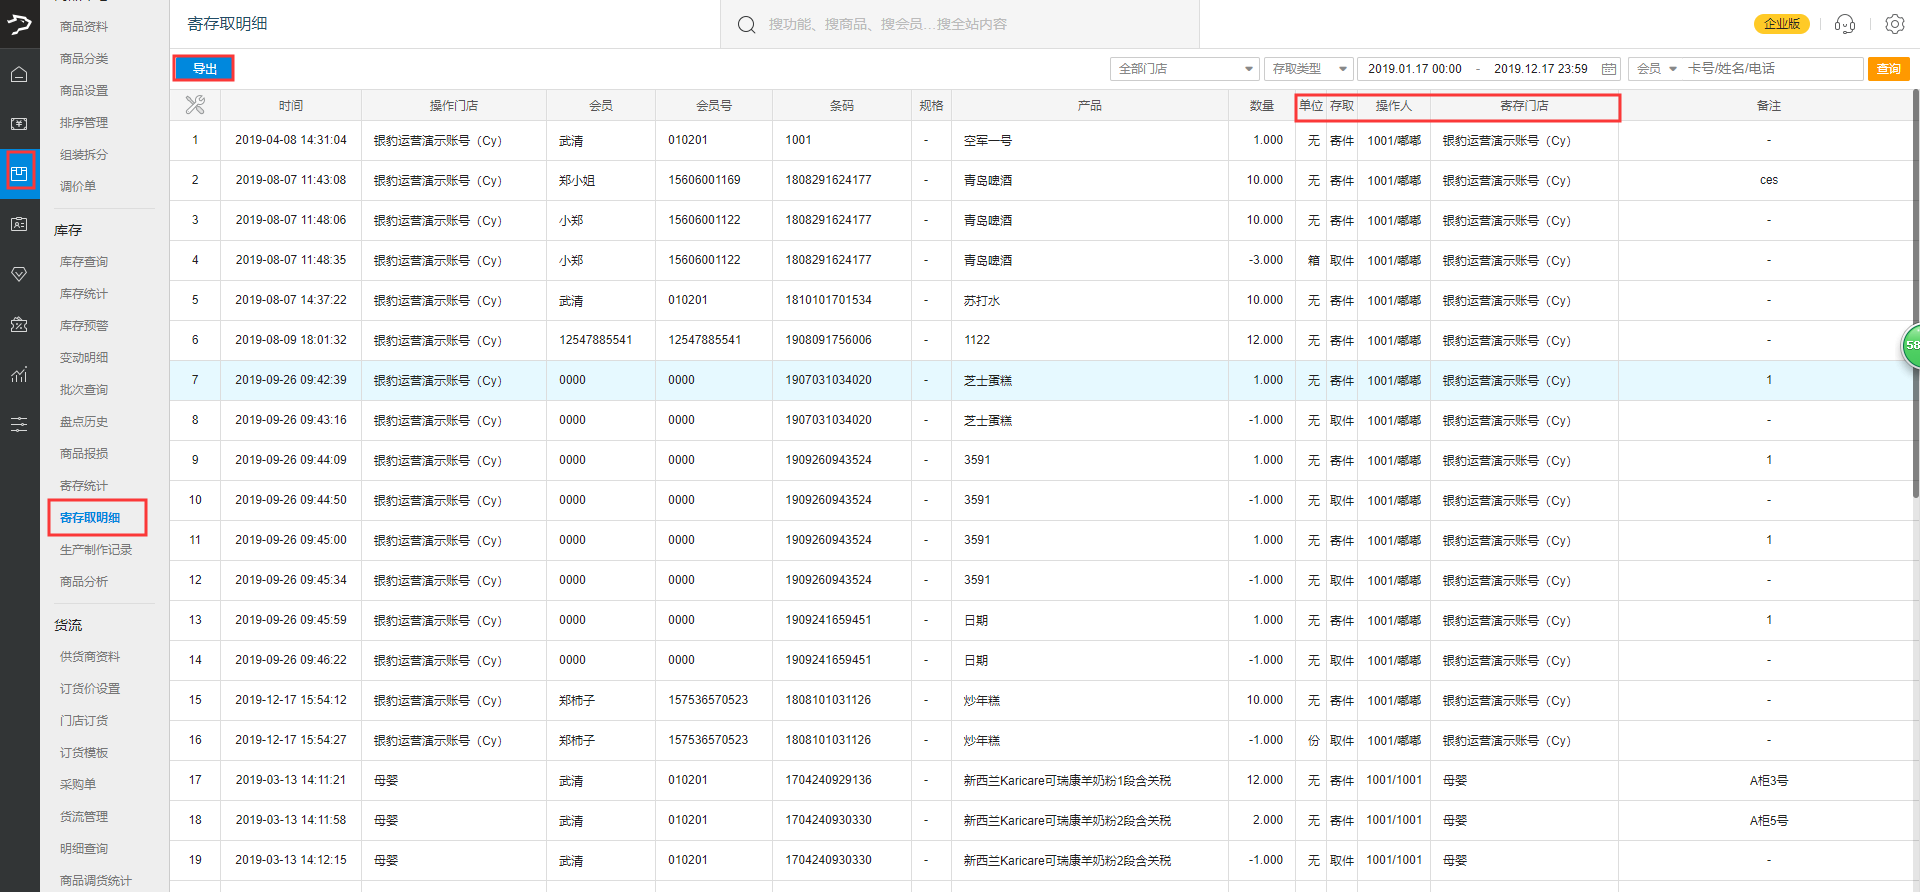Open 商品分类 menu item
The image size is (1920, 892).
84,59
